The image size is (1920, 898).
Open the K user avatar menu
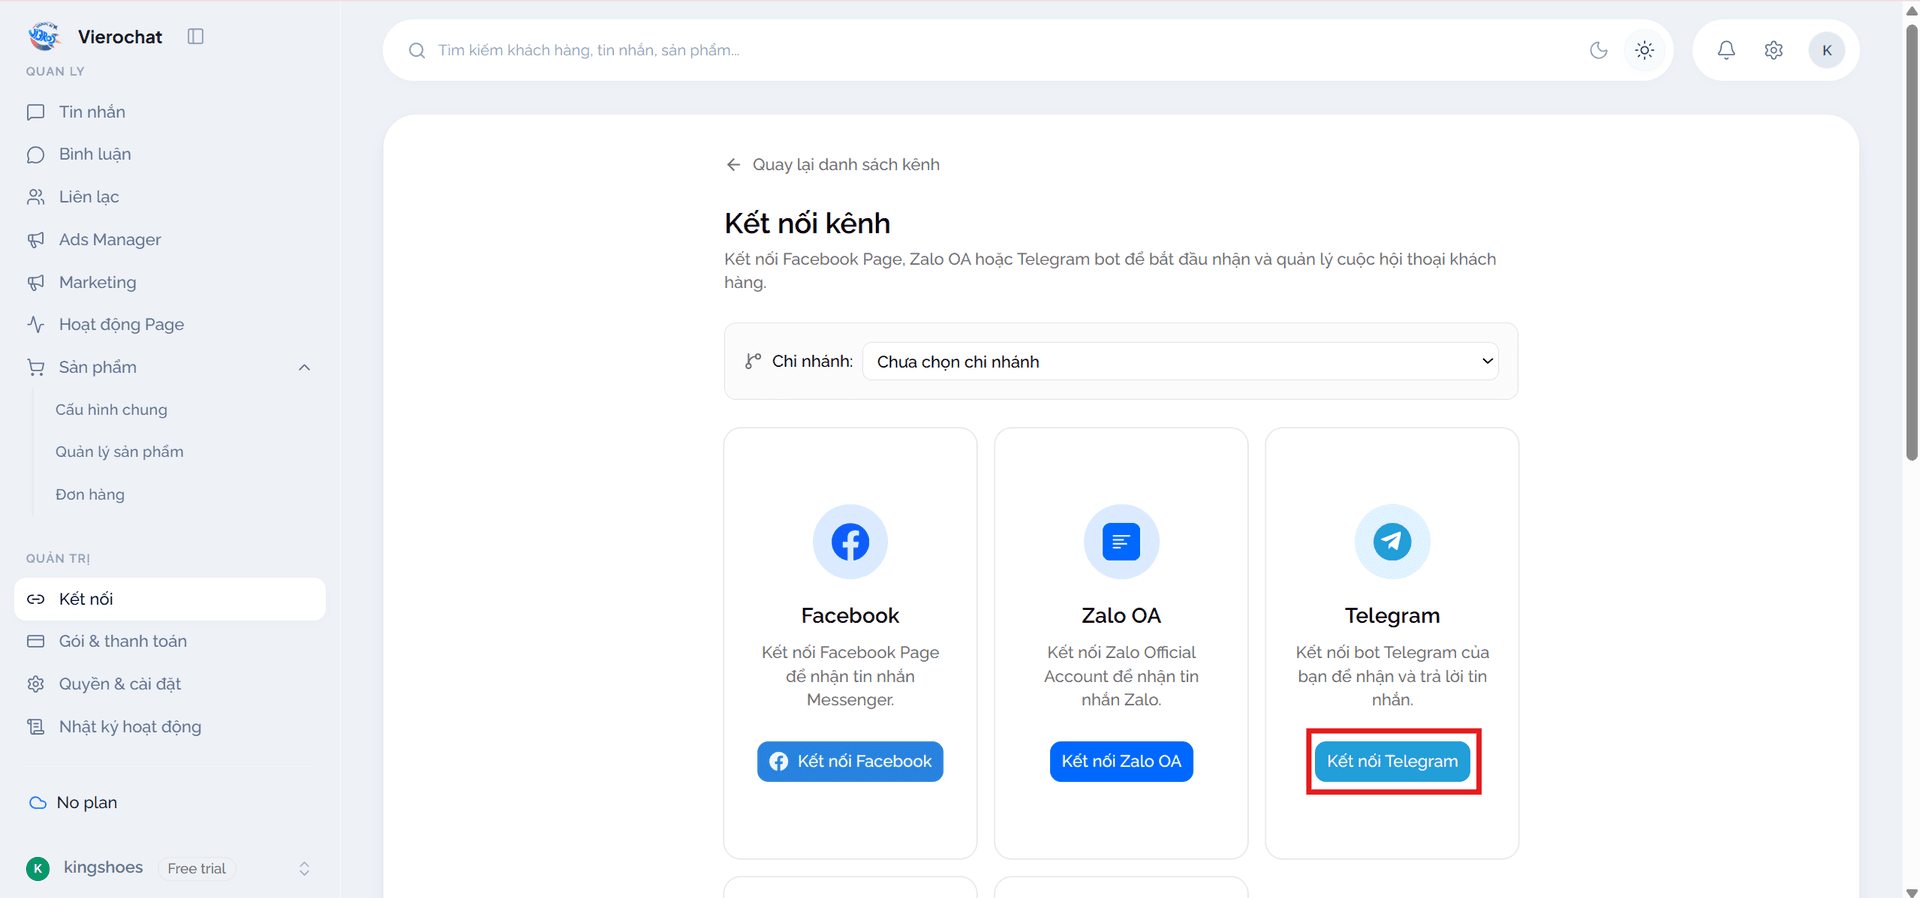pyautogui.click(x=1826, y=50)
